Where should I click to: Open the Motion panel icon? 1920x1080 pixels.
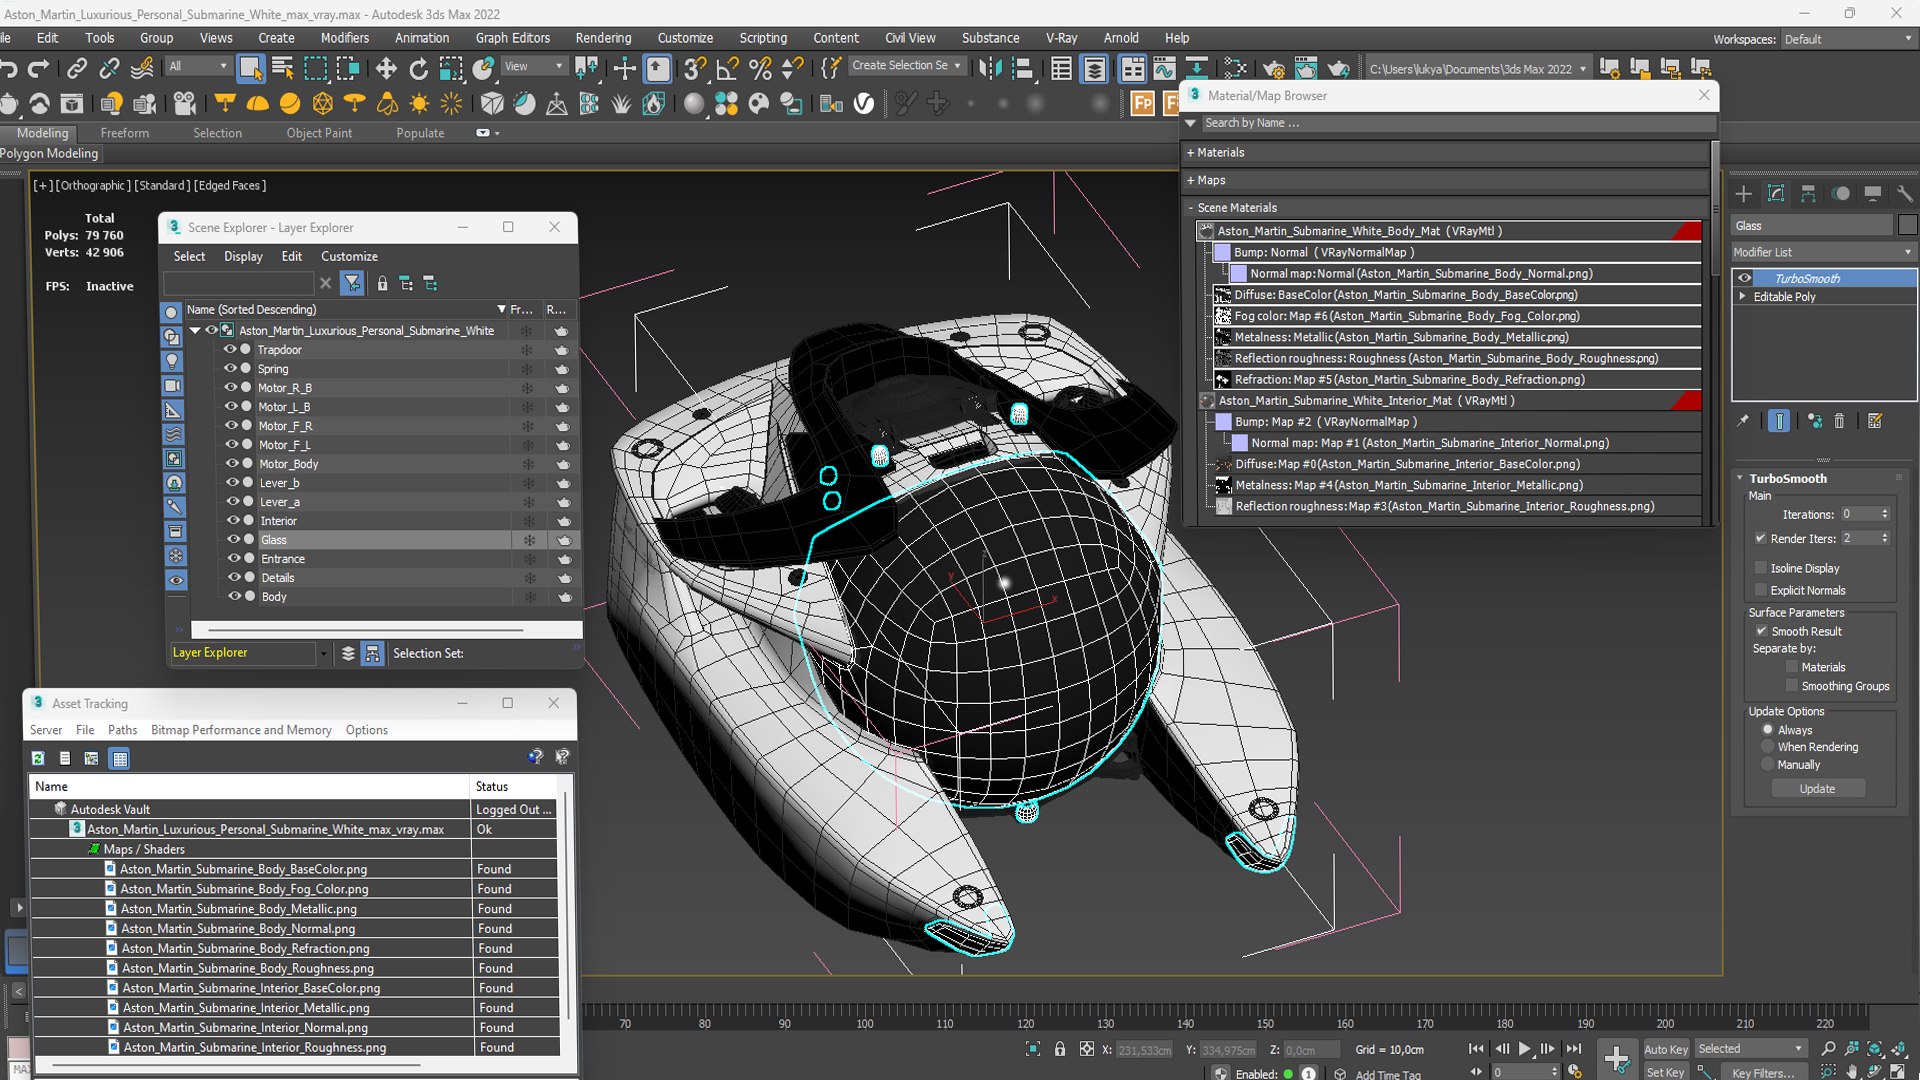click(x=1841, y=194)
